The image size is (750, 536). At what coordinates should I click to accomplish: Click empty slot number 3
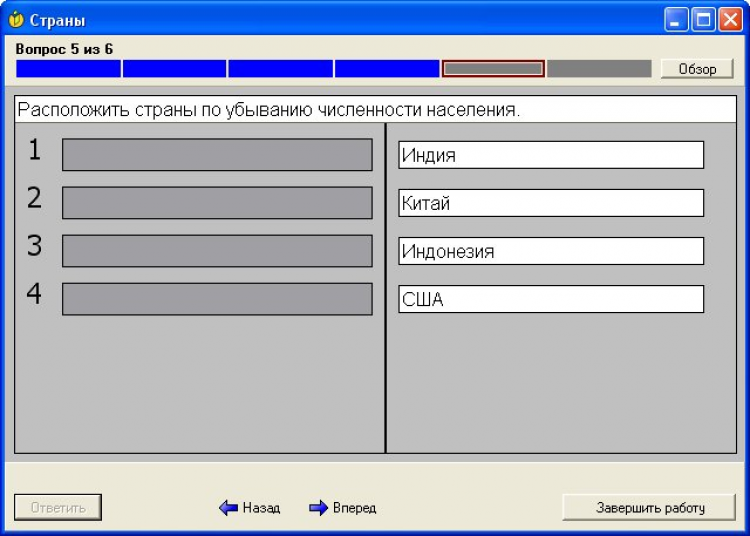(217, 251)
